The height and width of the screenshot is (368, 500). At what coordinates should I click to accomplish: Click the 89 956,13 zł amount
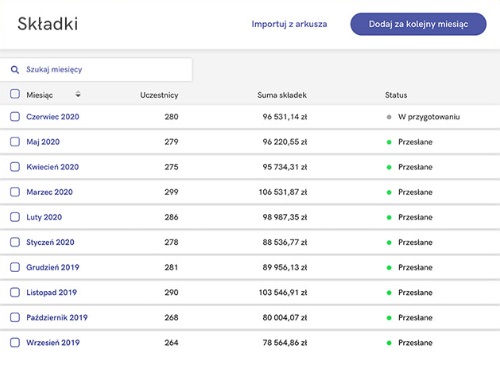pyautogui.click(x=285, y=267)
